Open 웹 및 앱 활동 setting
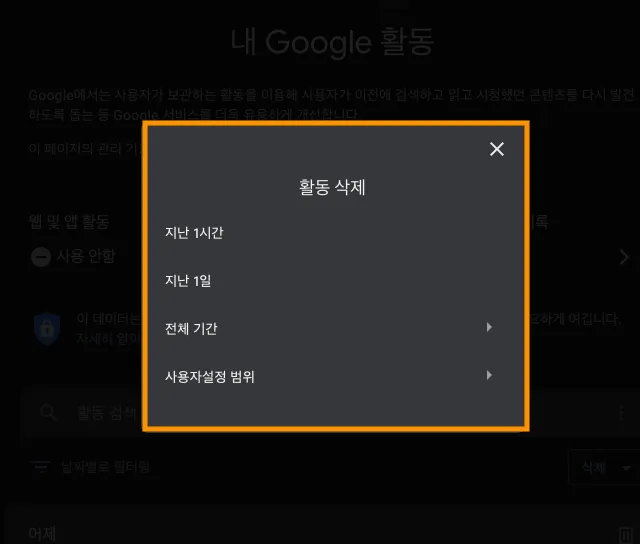640x544 pixels. tap(69, 222)
